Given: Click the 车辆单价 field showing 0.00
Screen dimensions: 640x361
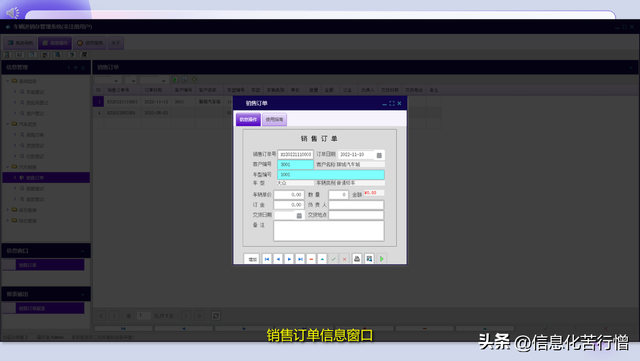Looking at the screenshot, I should pyautogui.click(x=289, y=195).
